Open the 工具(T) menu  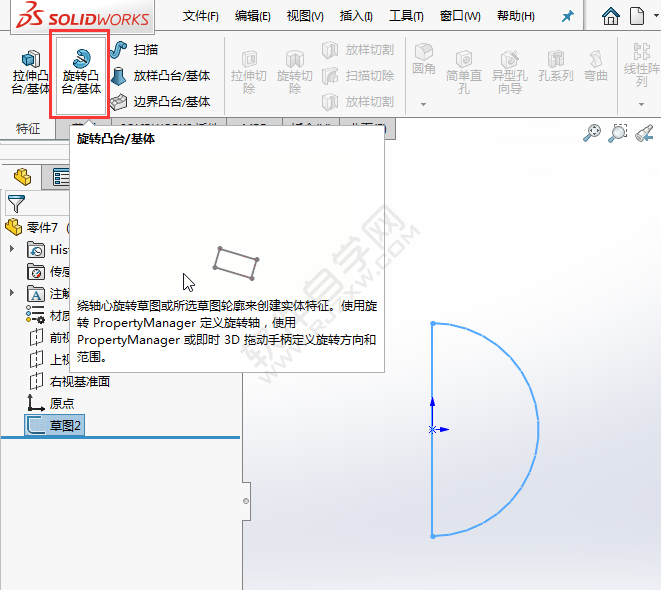pyautogui.click(x=406, y=16)
